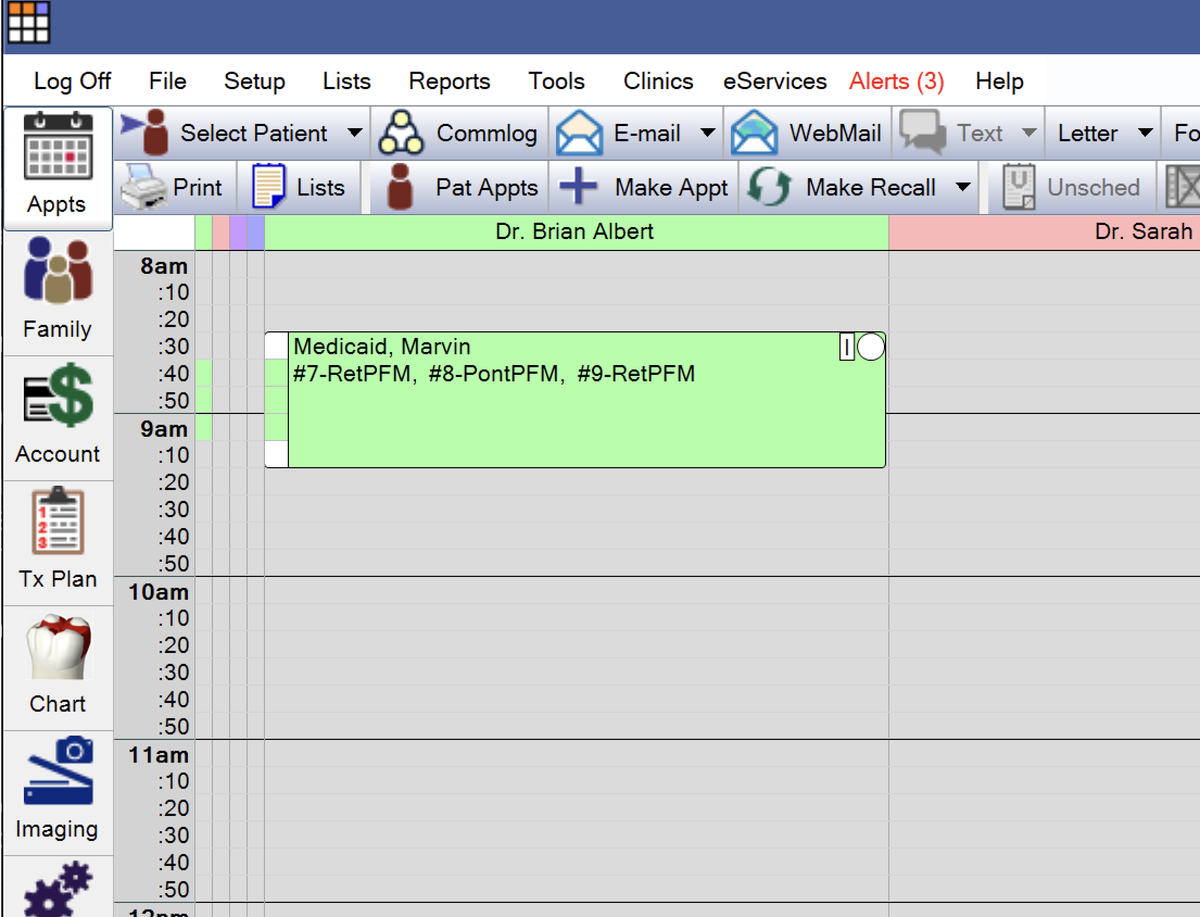Click the Text speech bubble icon
Viewport: 1200px width, 917px height.
click(922, 133)
